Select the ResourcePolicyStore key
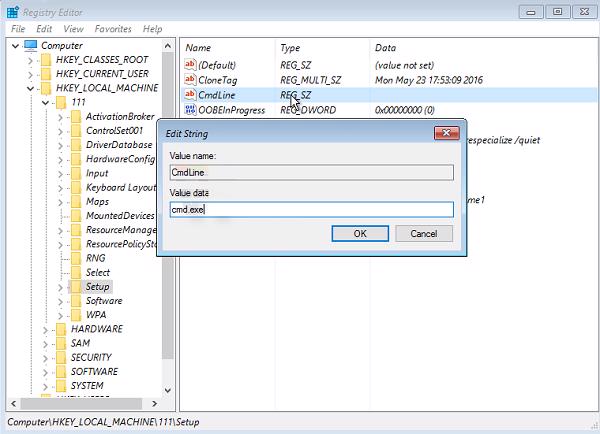This screenshot has height=434, width=600. pyautogui.click(x=121, y=244)
